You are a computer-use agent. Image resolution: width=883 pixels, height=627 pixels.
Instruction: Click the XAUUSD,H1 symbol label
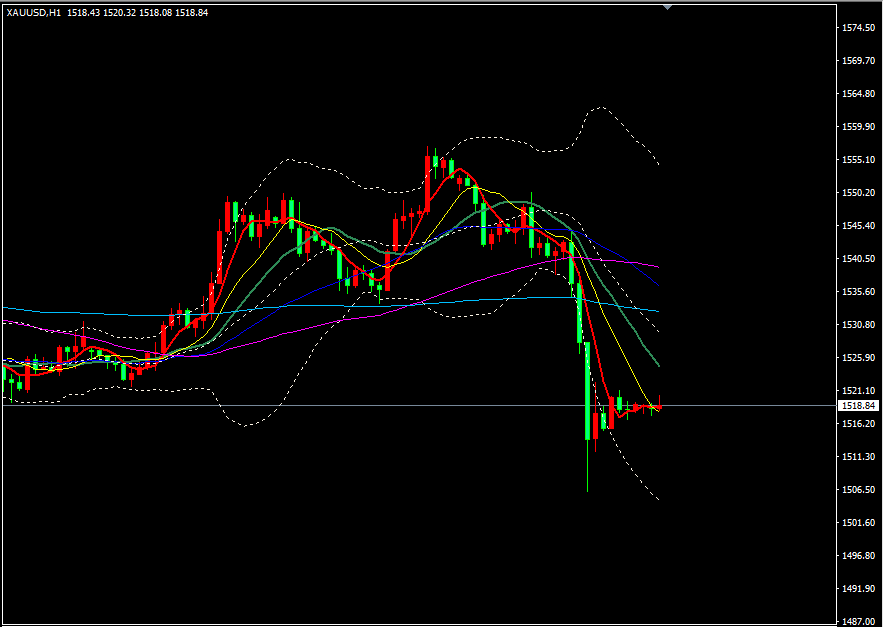[33, 13]
